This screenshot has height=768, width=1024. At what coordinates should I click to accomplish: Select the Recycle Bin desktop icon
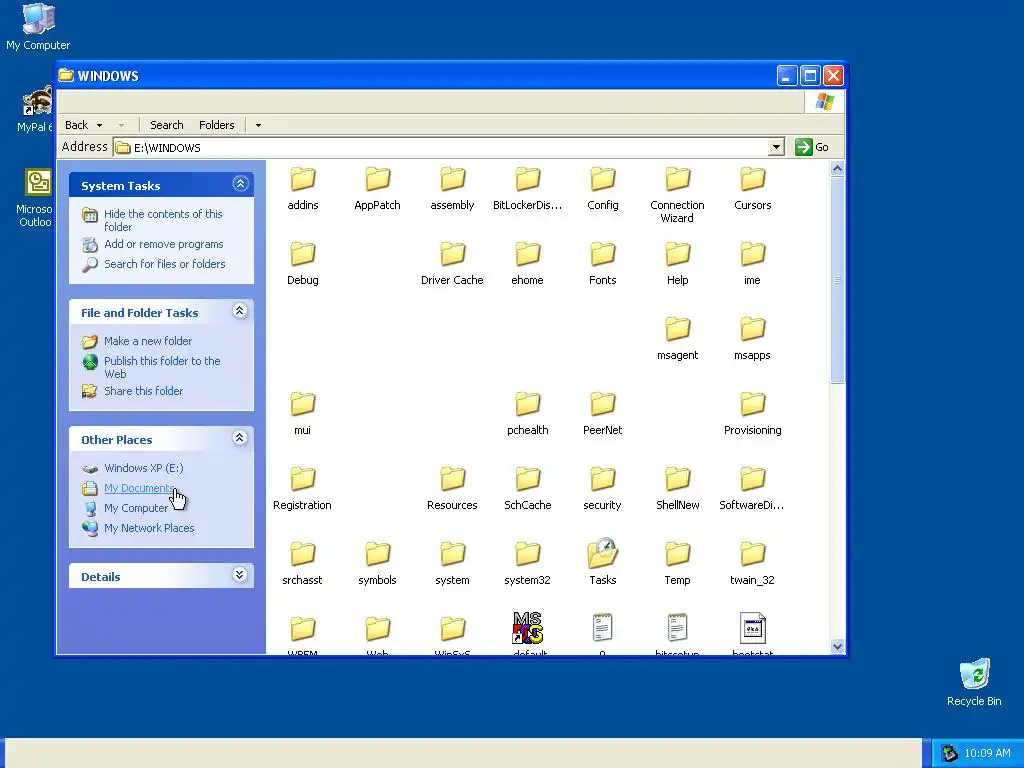tap(974, 682)
